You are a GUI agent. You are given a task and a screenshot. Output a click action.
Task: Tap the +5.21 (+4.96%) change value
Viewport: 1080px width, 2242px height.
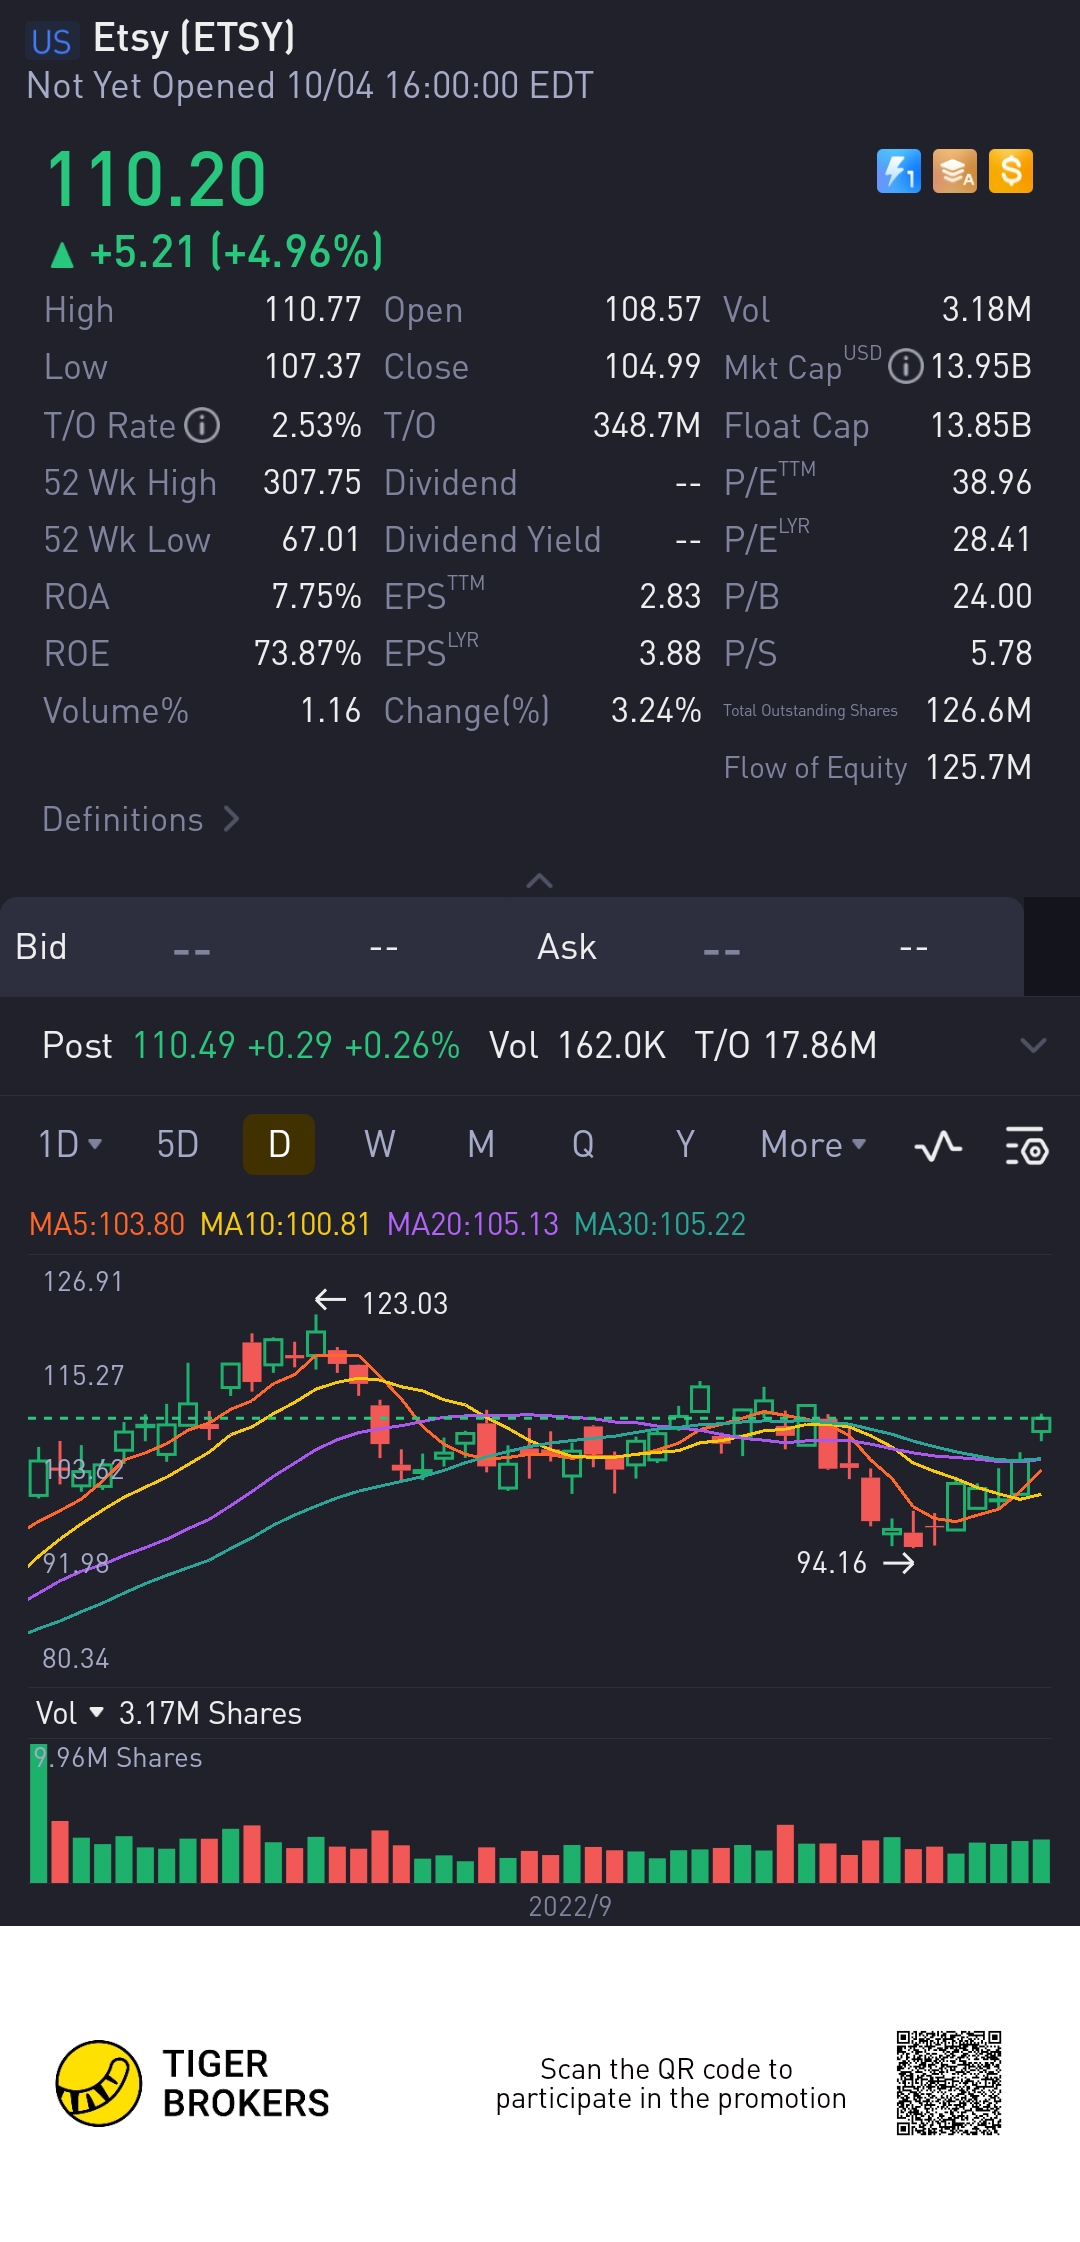[216, 252]
